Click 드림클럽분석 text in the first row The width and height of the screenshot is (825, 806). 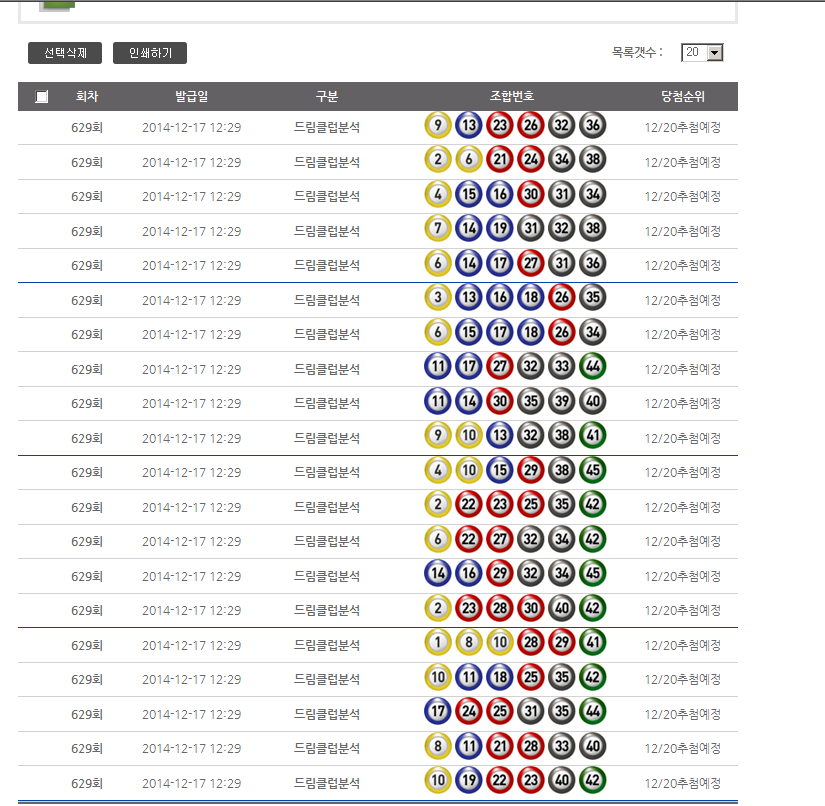pyautogui.click(x=327, y=127)
